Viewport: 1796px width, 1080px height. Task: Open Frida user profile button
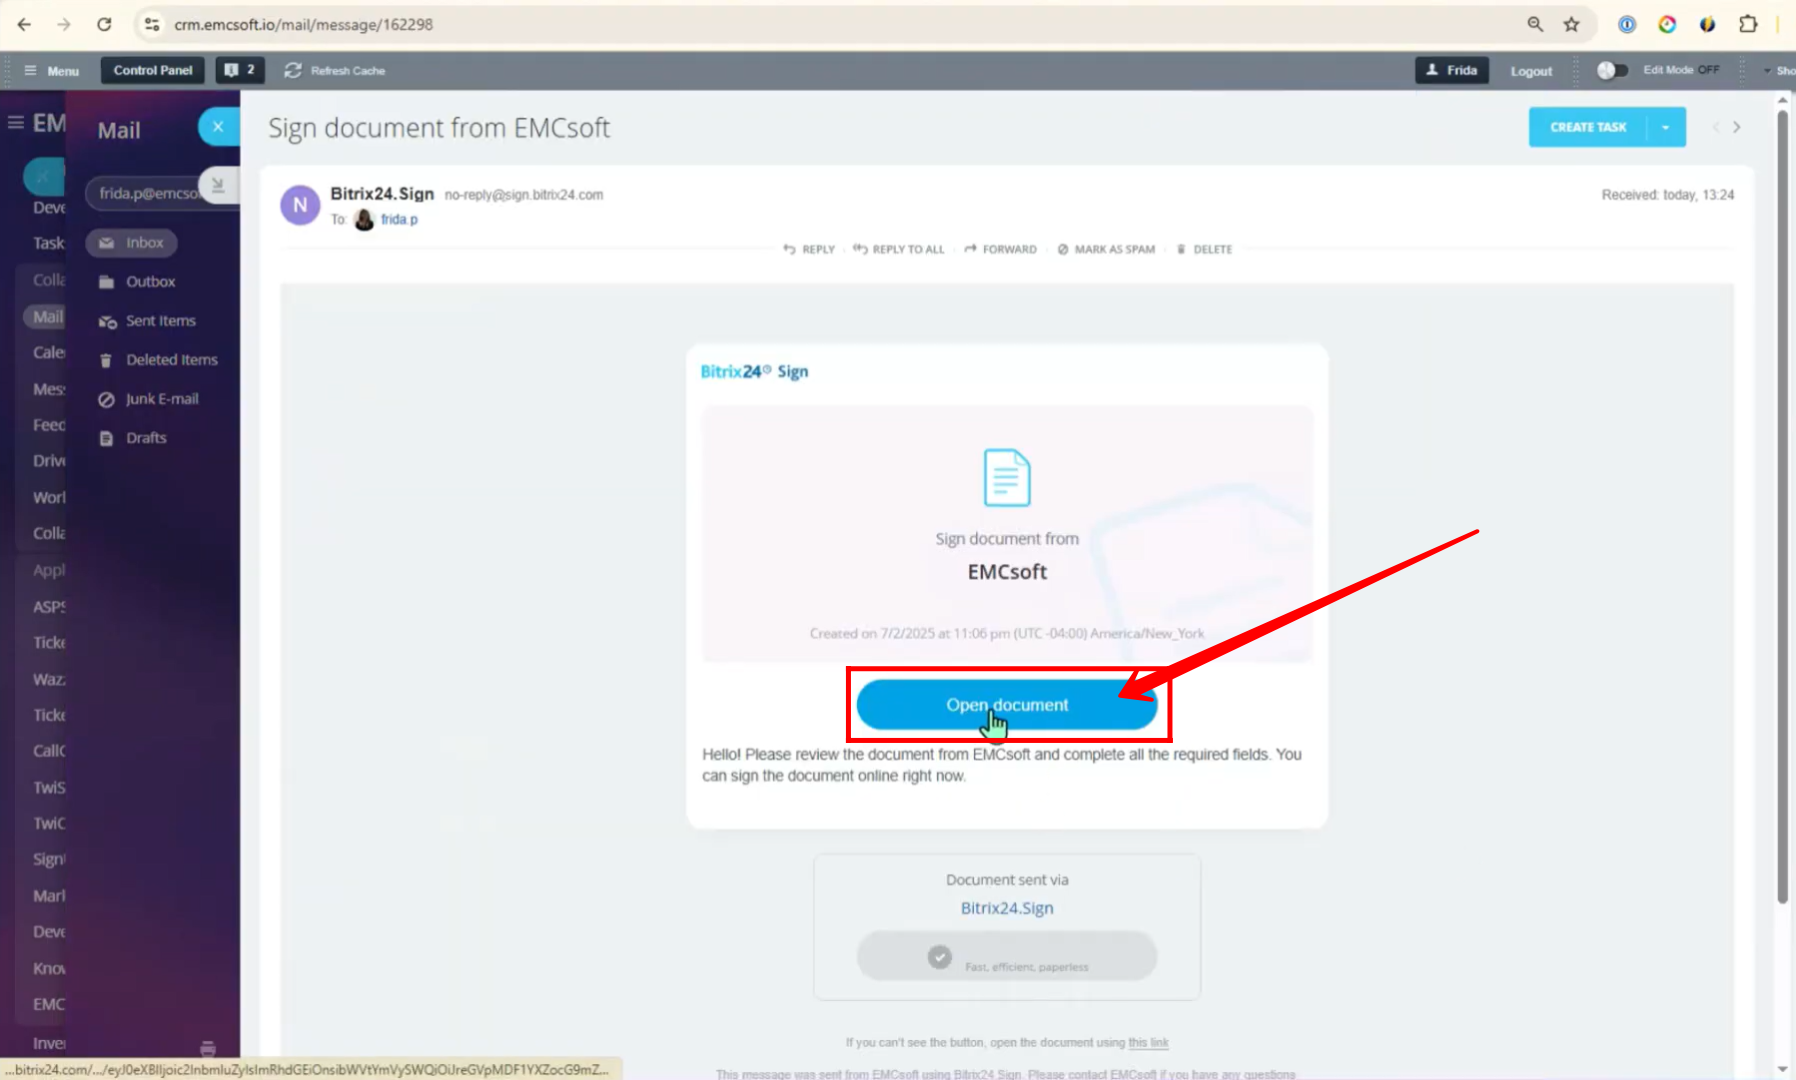coord(1452,70)
